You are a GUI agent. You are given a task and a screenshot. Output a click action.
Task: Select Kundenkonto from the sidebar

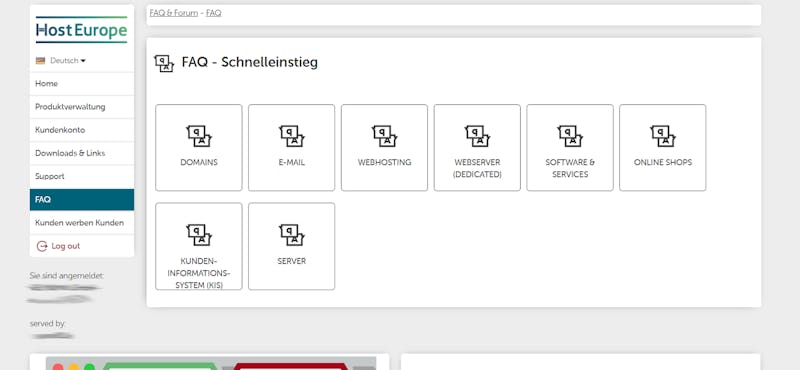[82, 130]
